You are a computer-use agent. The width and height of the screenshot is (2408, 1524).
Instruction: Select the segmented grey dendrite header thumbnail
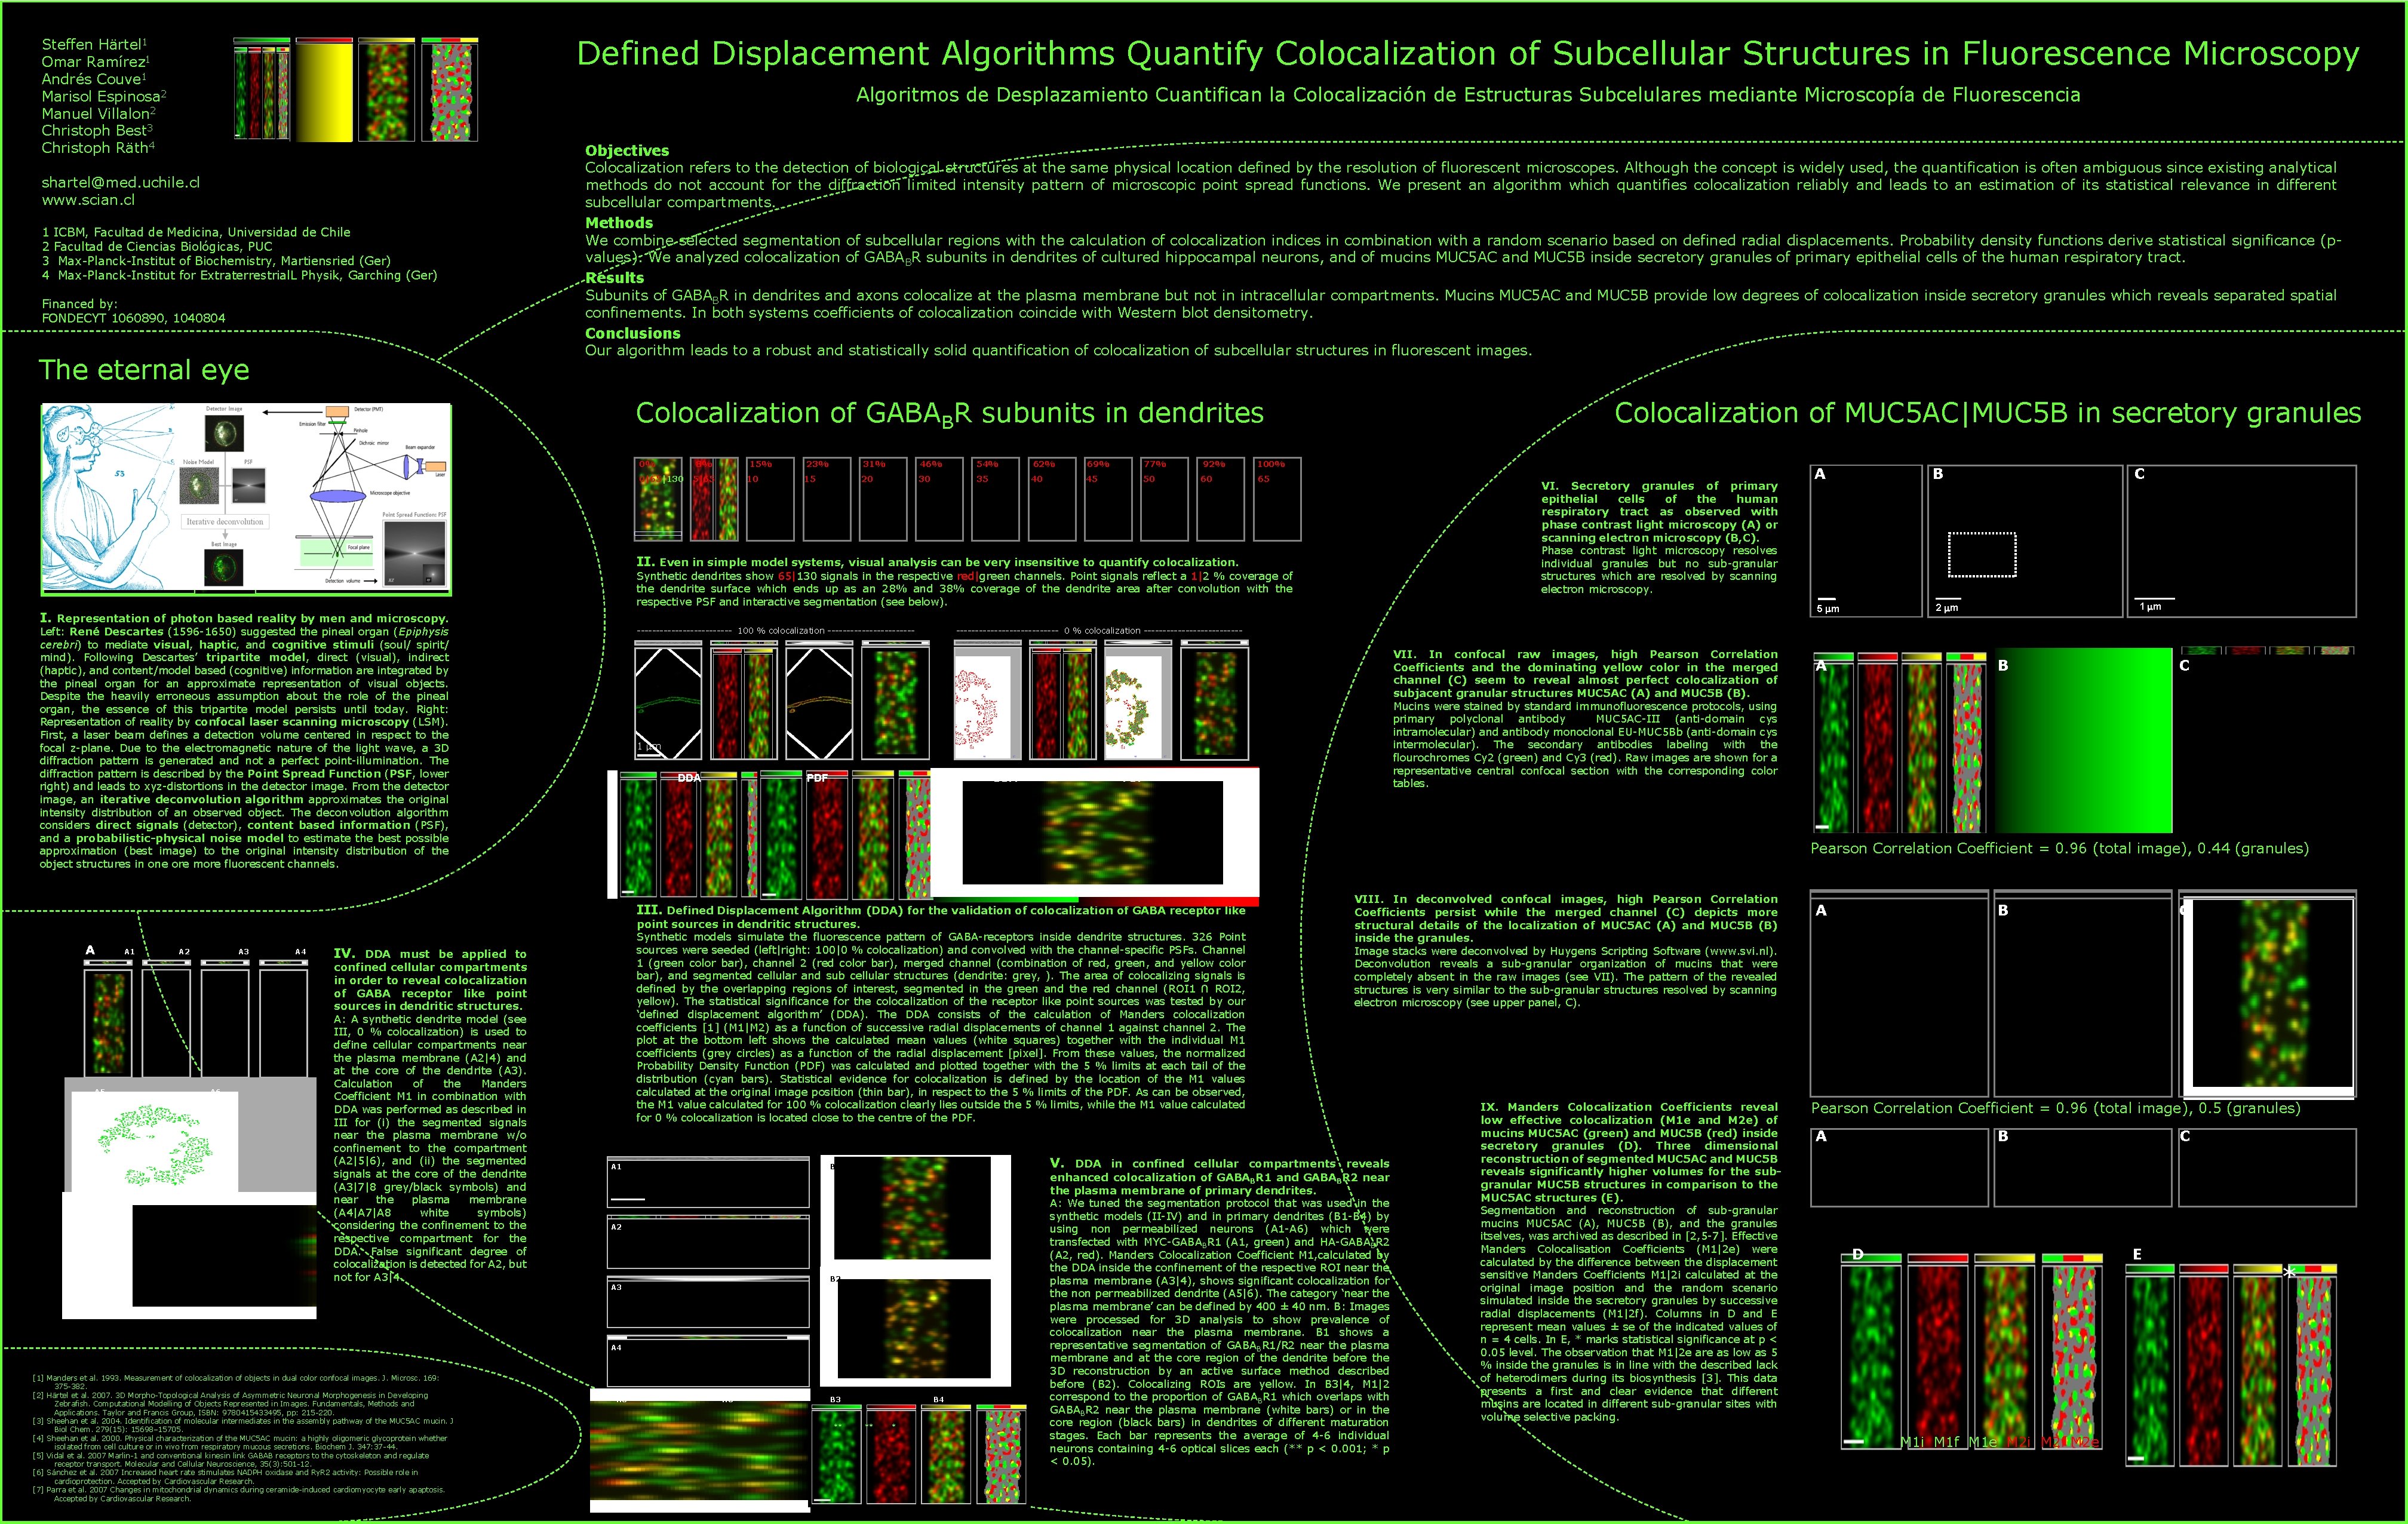(449, 92)
